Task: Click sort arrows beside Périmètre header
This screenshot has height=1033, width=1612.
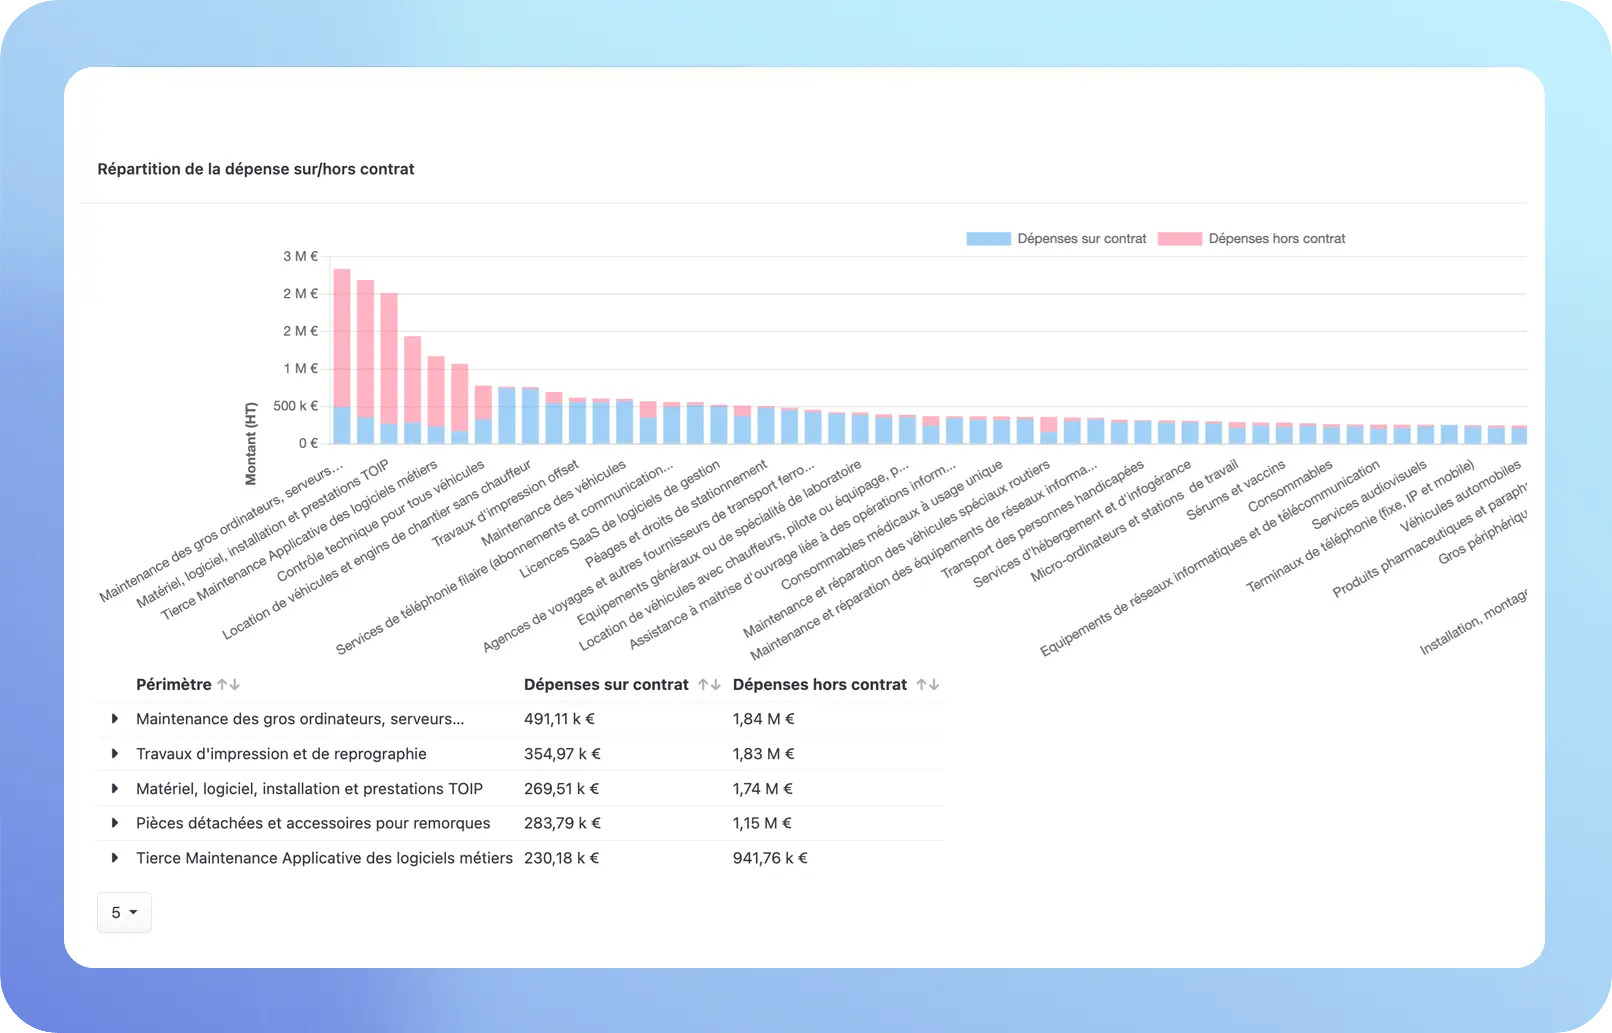Action: [x=228, y=685]
